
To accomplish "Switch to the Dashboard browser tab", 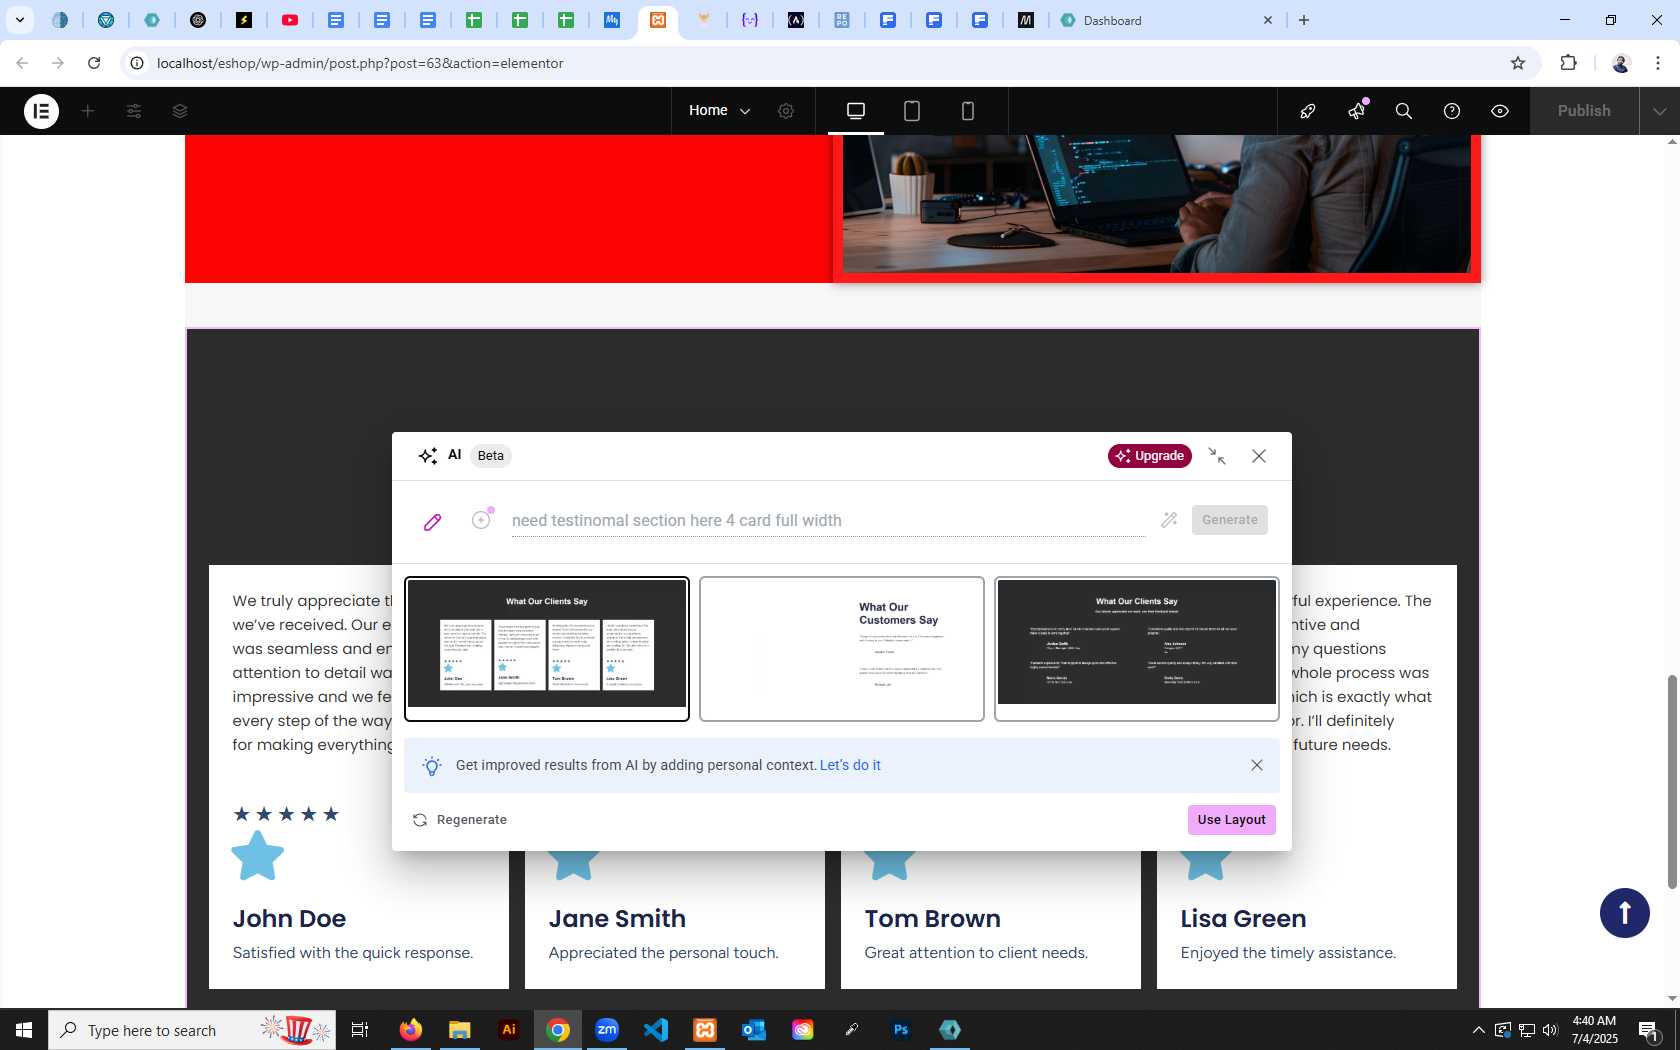I will click(1165, 20).
